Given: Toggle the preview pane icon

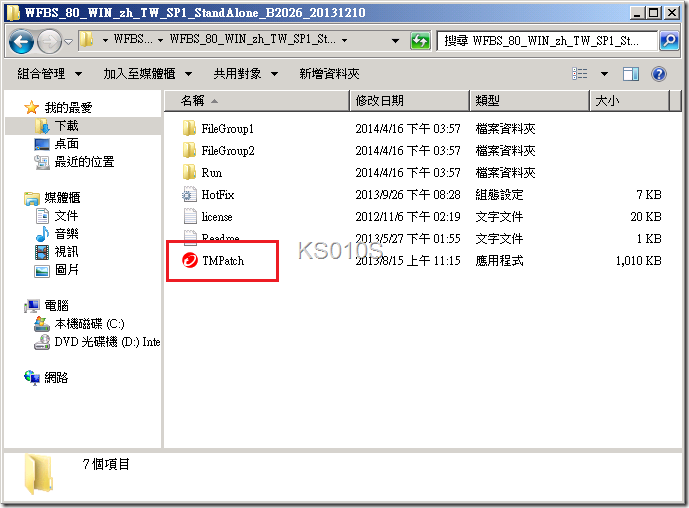Looking at the screenshot, I should click(631, 74).
